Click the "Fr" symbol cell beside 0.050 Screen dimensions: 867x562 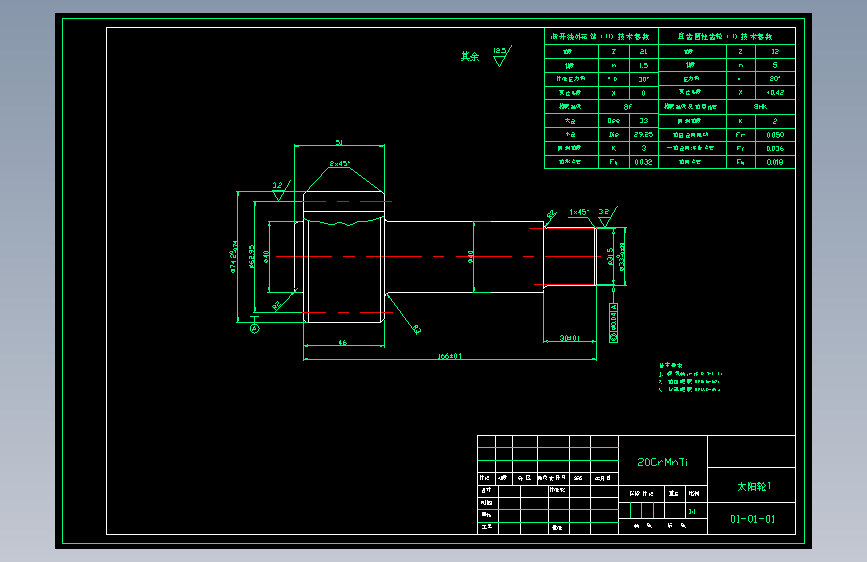pyautogui.click(x=740, y=134)
